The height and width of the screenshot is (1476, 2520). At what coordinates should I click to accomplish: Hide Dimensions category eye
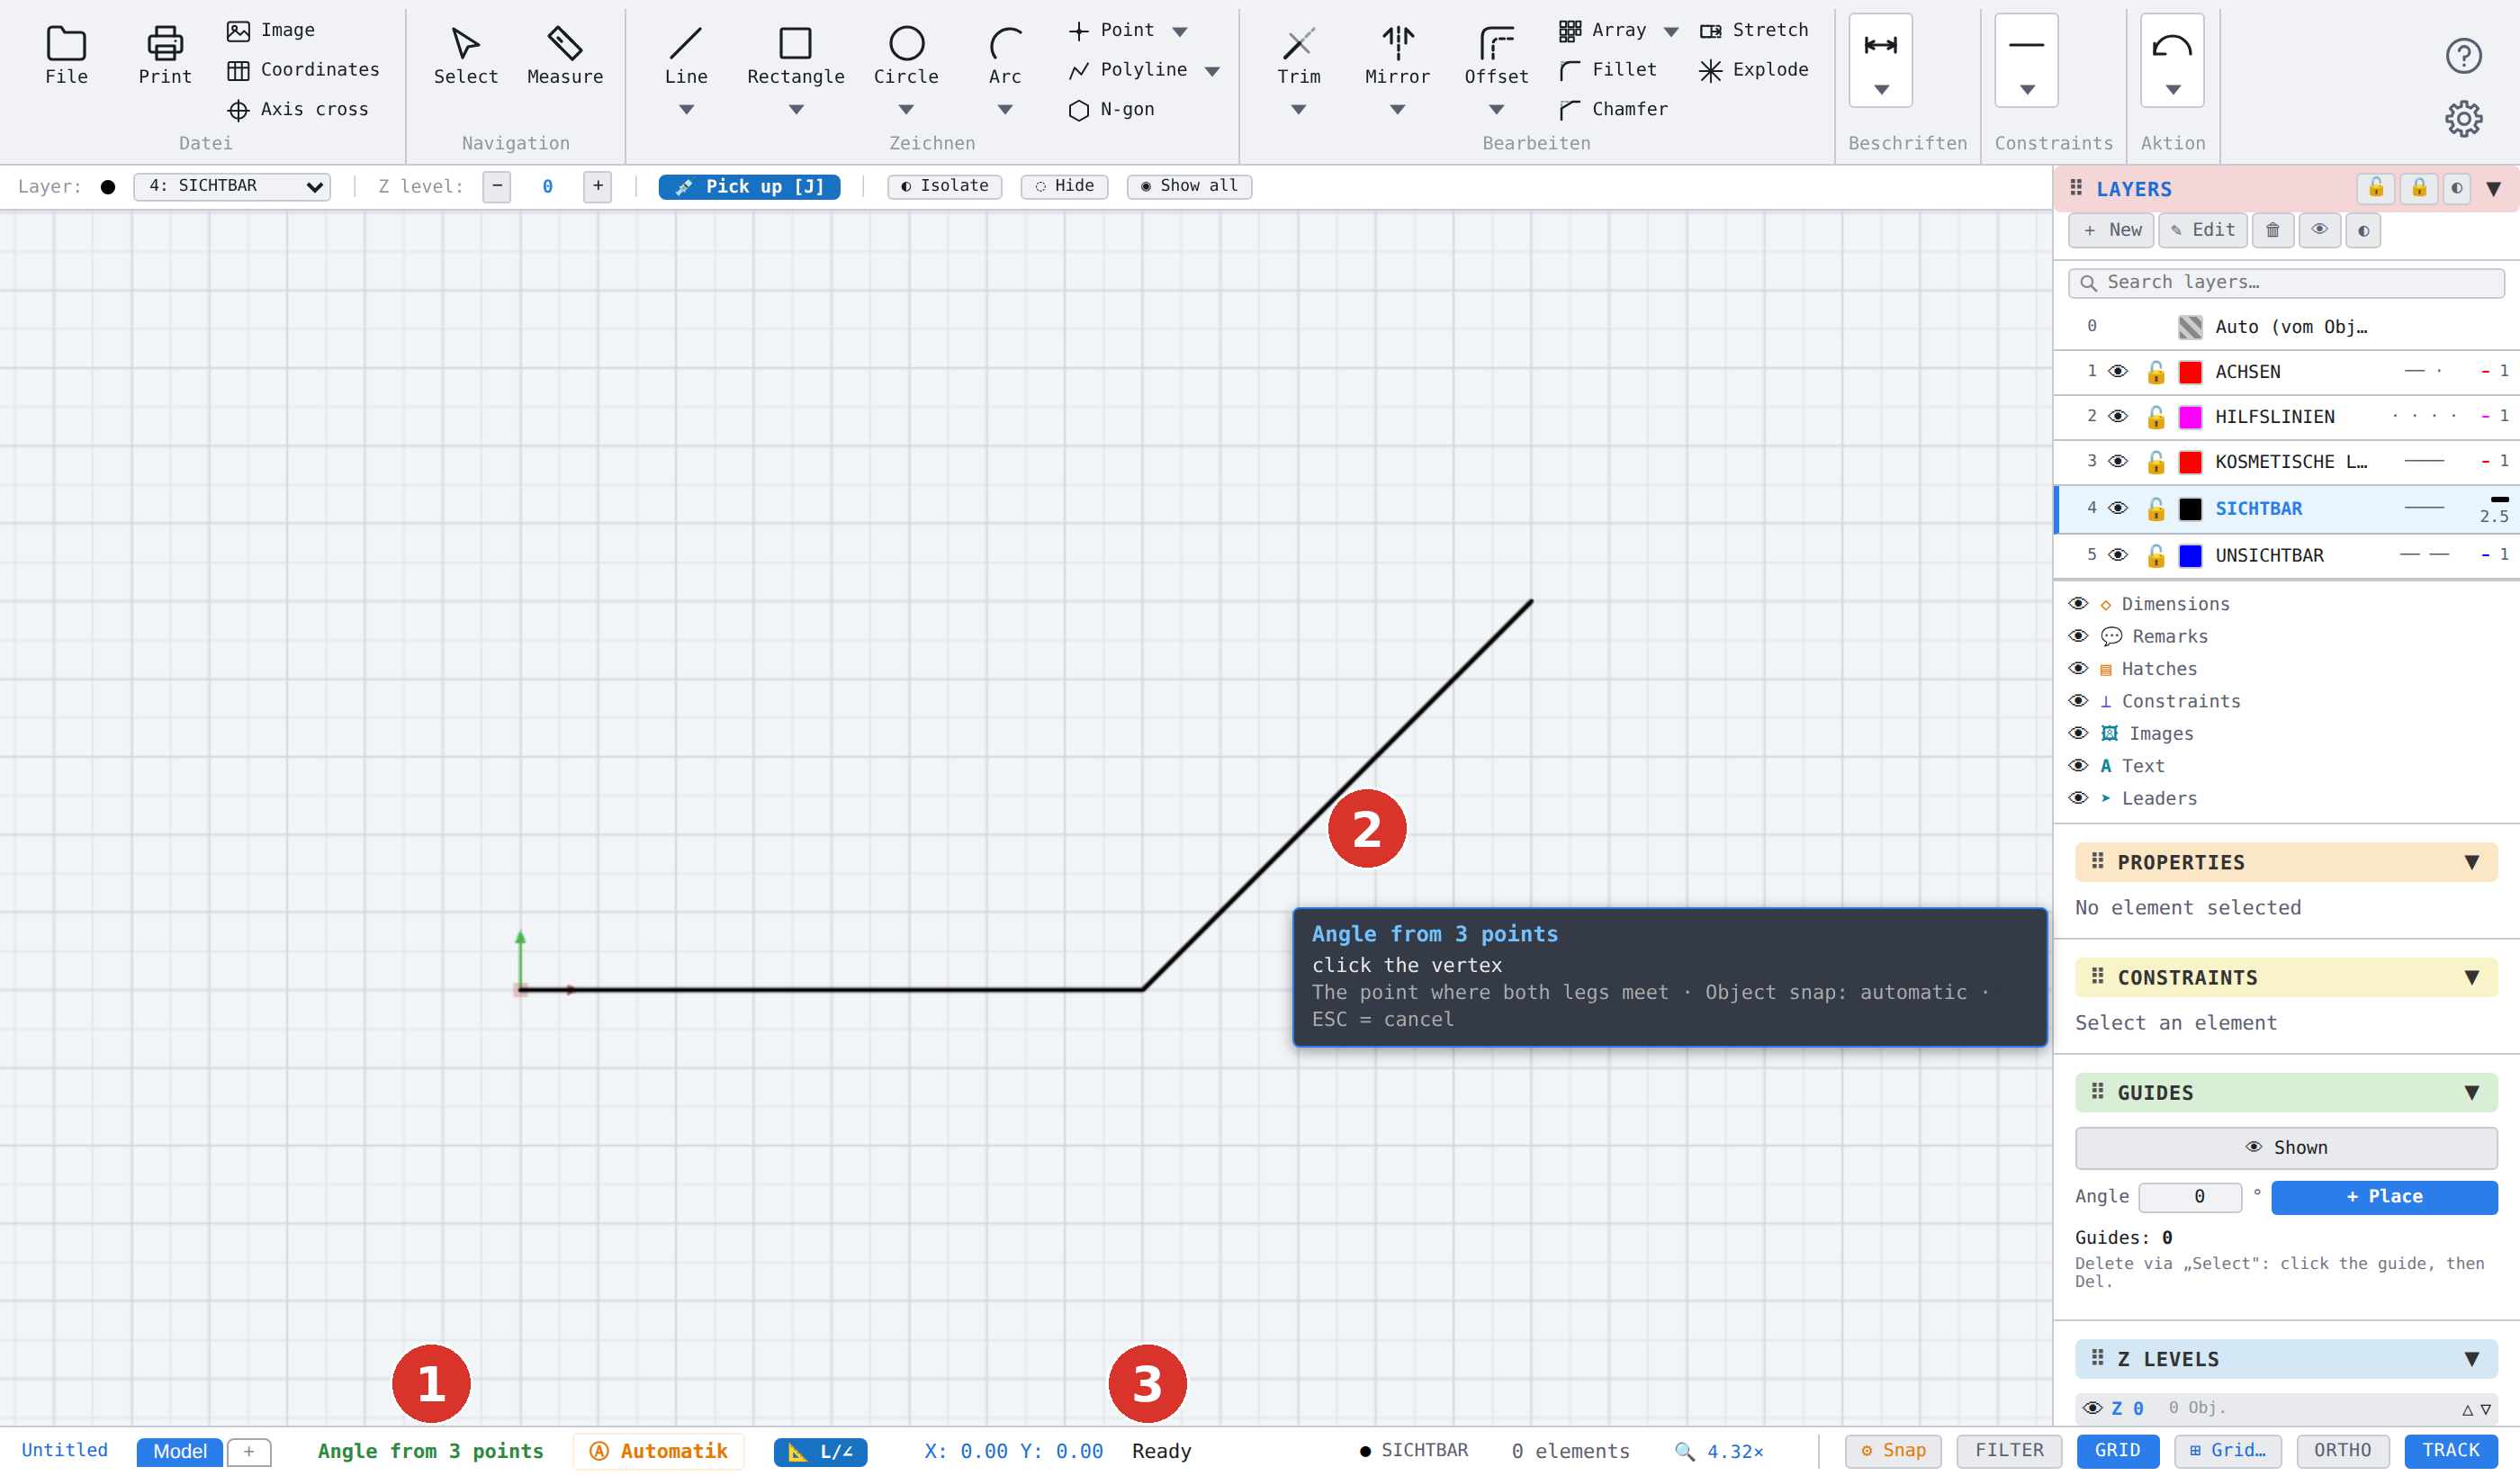[x=2078, y=603]
